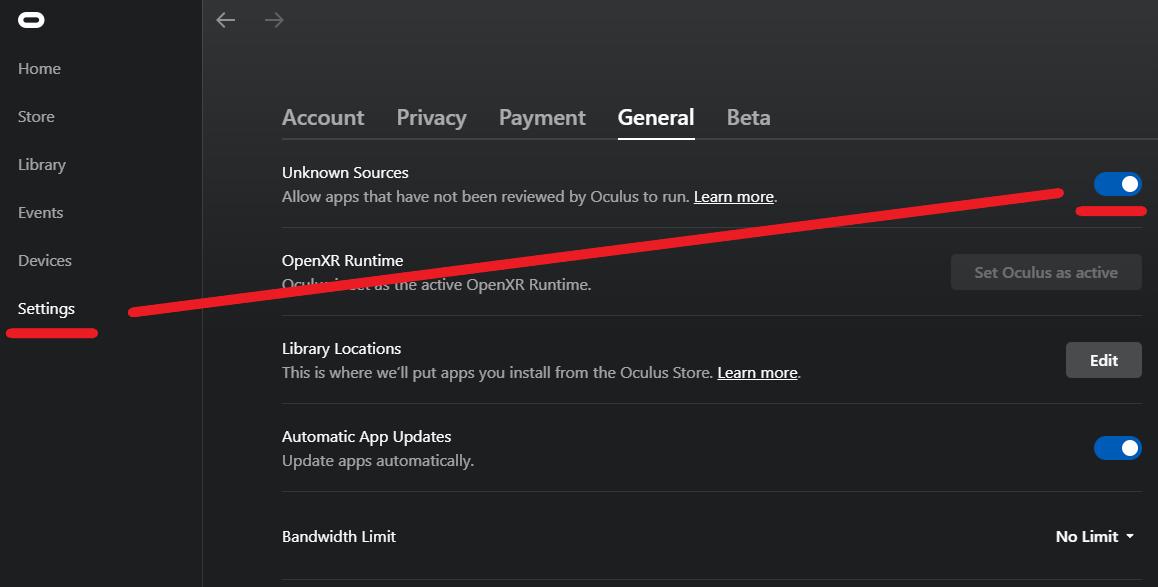Click the forward navigation arrow

coord(274,20)
